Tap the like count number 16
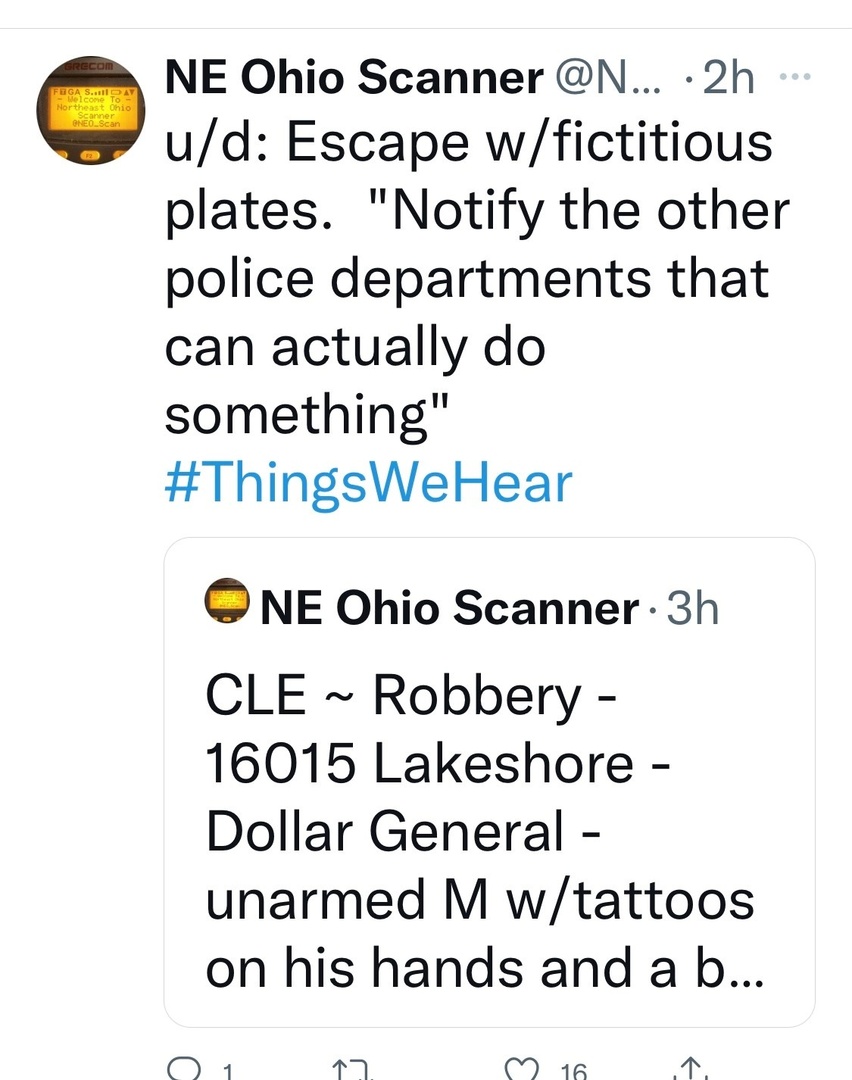This screenshot has height=1080, width=852. (x=573, y=1071)
